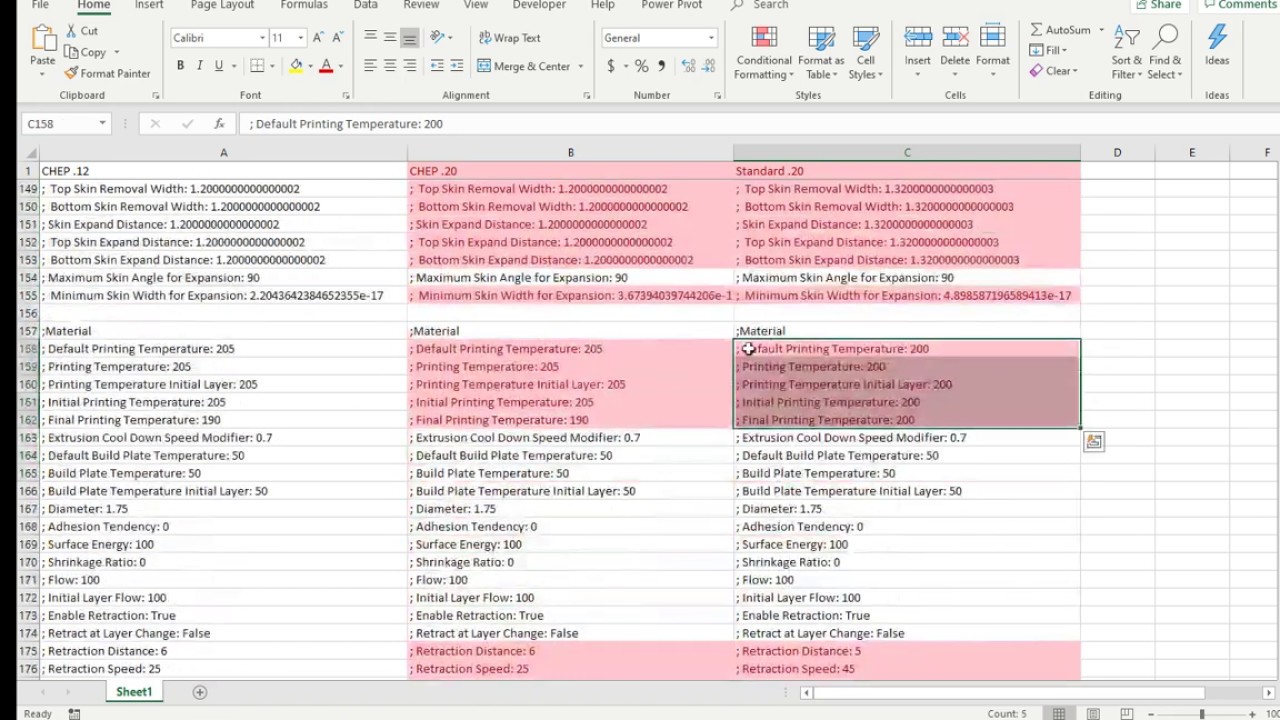Select cell 'Retraction Speed: 45'
Screen dimensions: 1280x720
tap(907, 669)
